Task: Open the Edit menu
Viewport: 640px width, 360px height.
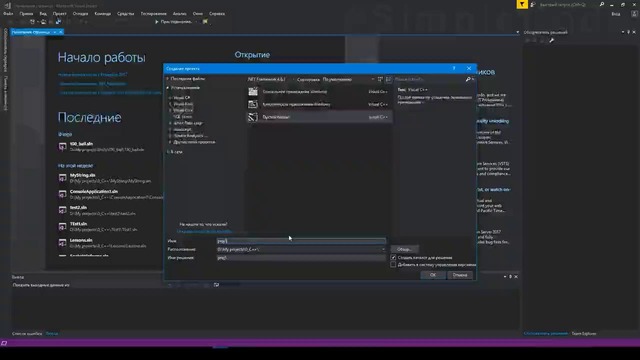Action: click(x=26, y=13)
